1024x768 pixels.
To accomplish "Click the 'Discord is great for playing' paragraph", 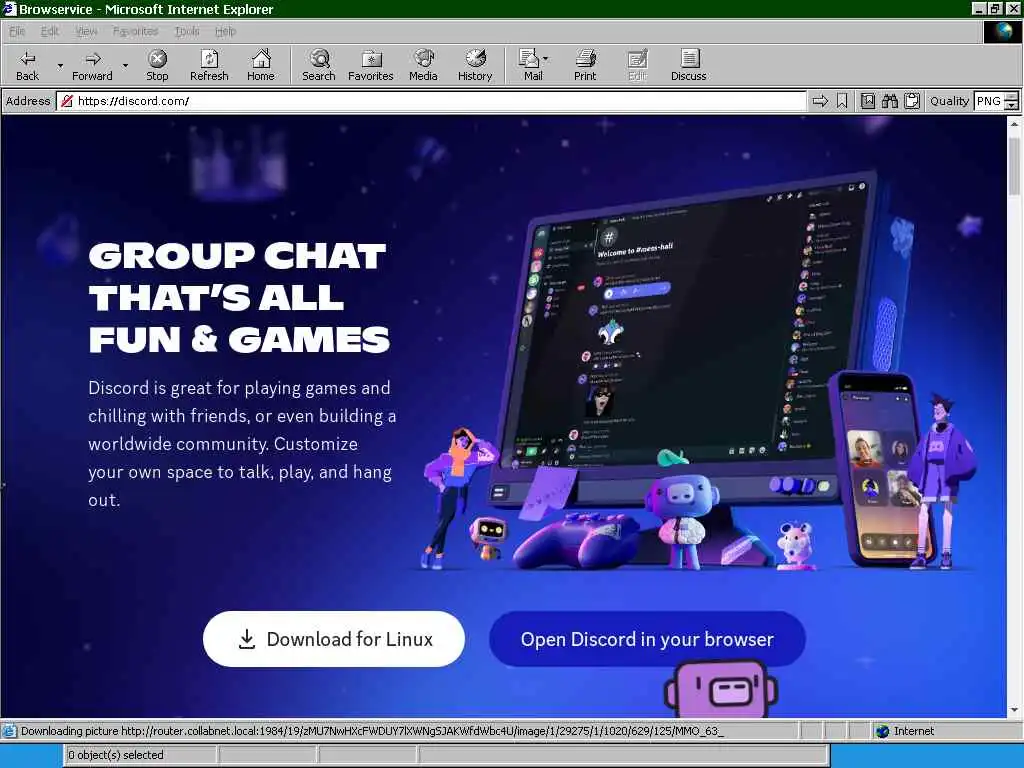I will 242,443.
